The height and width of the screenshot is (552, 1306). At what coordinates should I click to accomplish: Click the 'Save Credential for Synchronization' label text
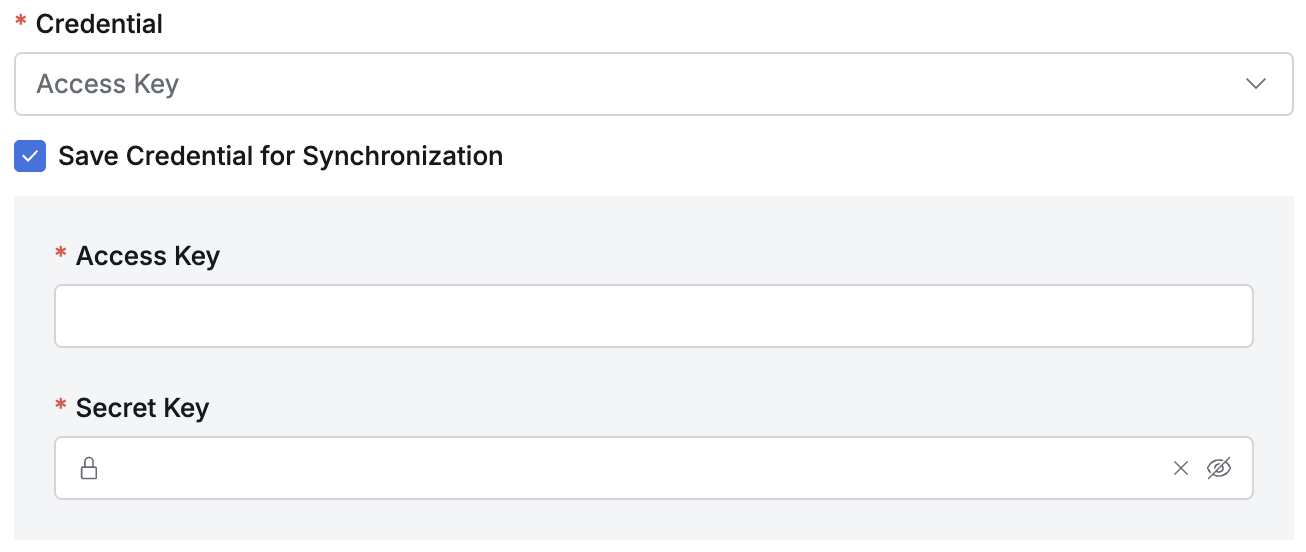click(280, 156)
